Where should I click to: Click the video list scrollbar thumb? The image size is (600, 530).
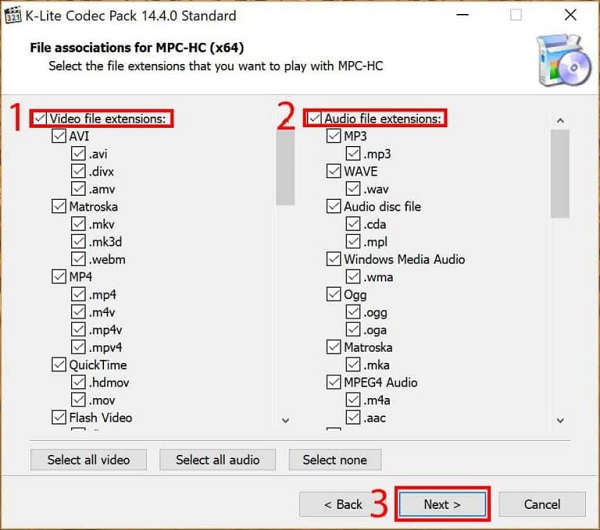coord(285,167)
